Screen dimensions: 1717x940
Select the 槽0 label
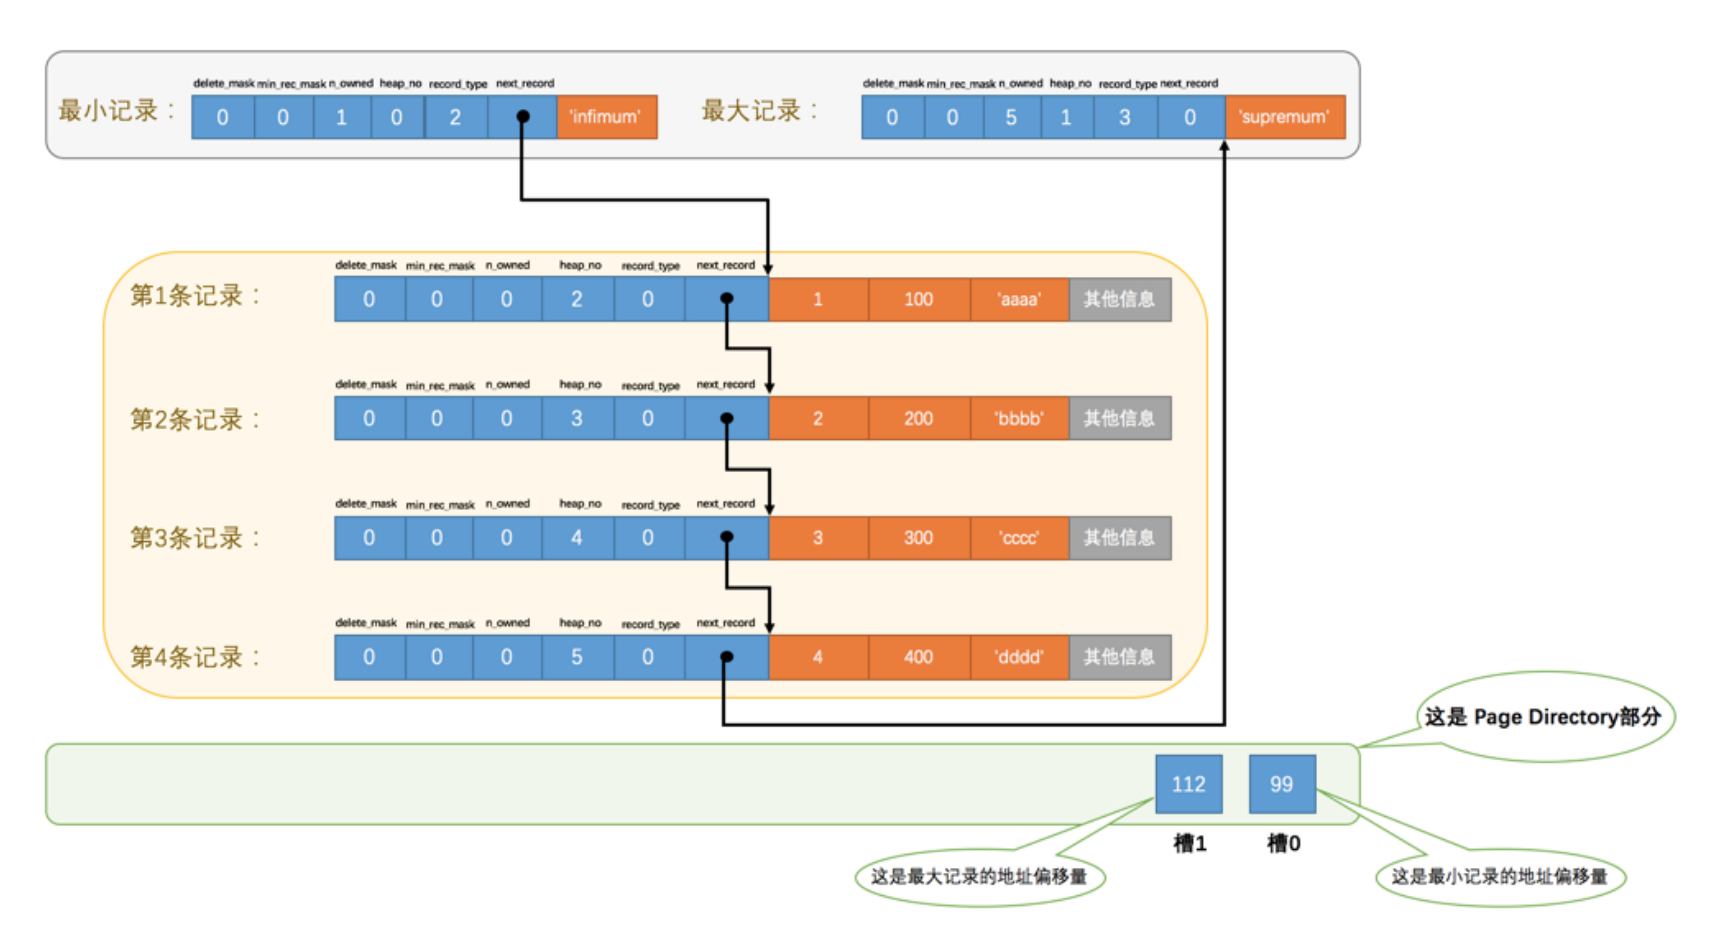pos(1284,844)
